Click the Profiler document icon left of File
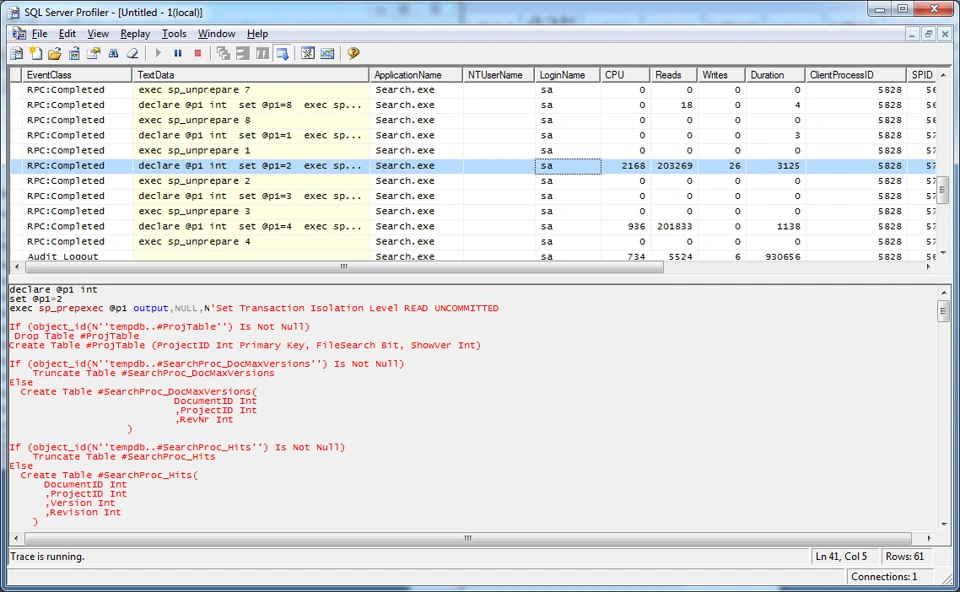960x592 pixels. (19, 34)
